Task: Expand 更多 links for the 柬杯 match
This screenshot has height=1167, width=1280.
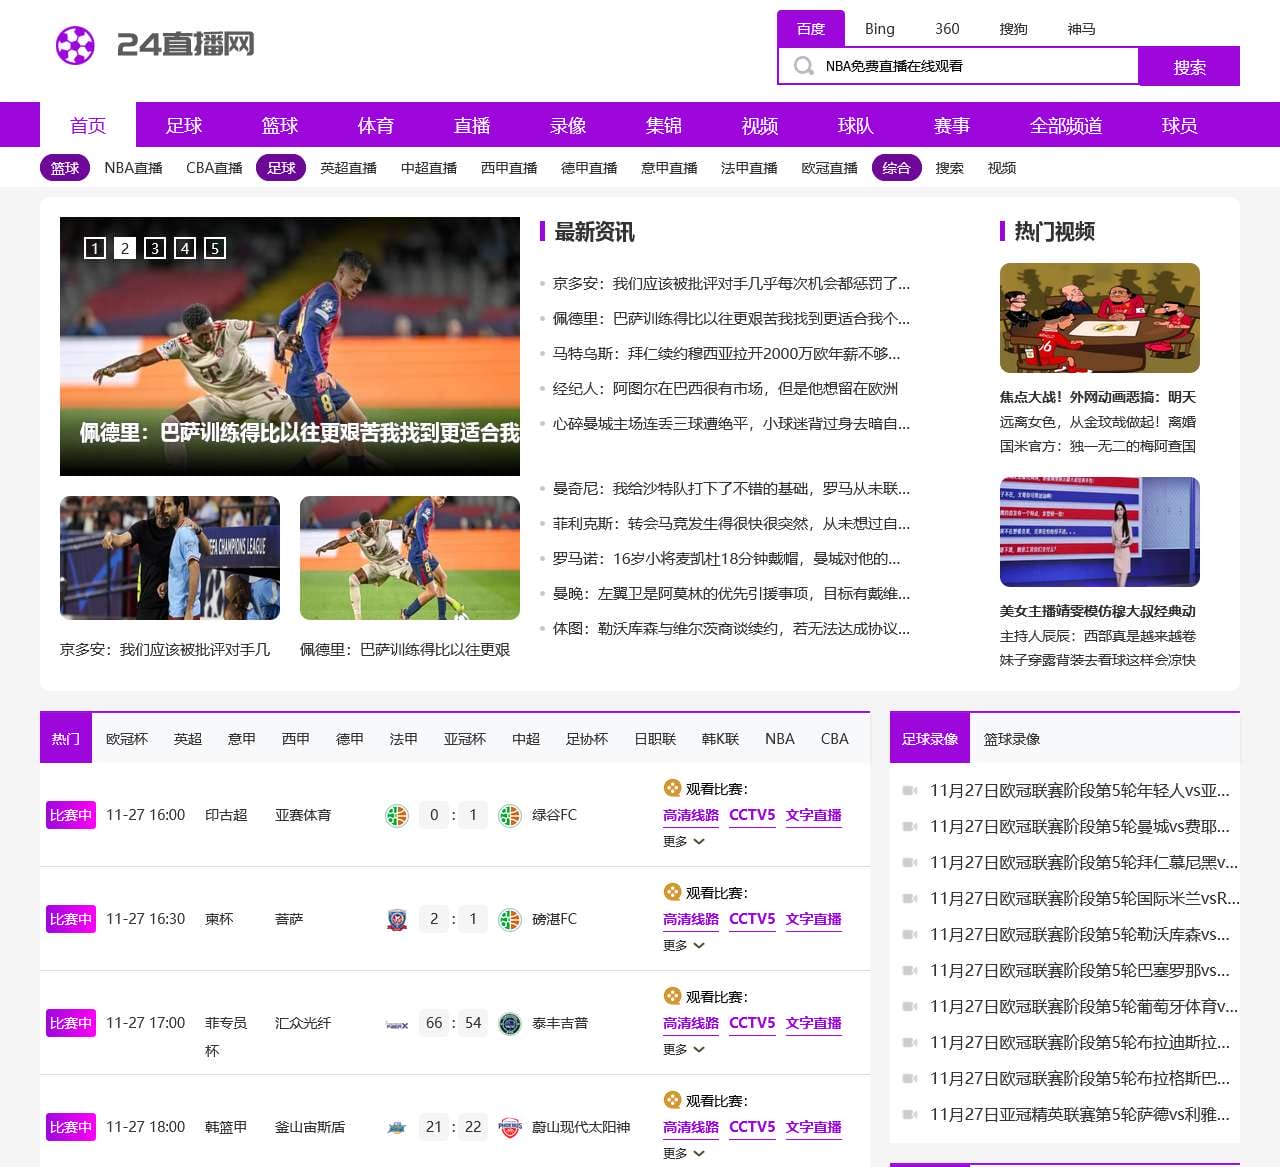Action: tap(684, 946)
